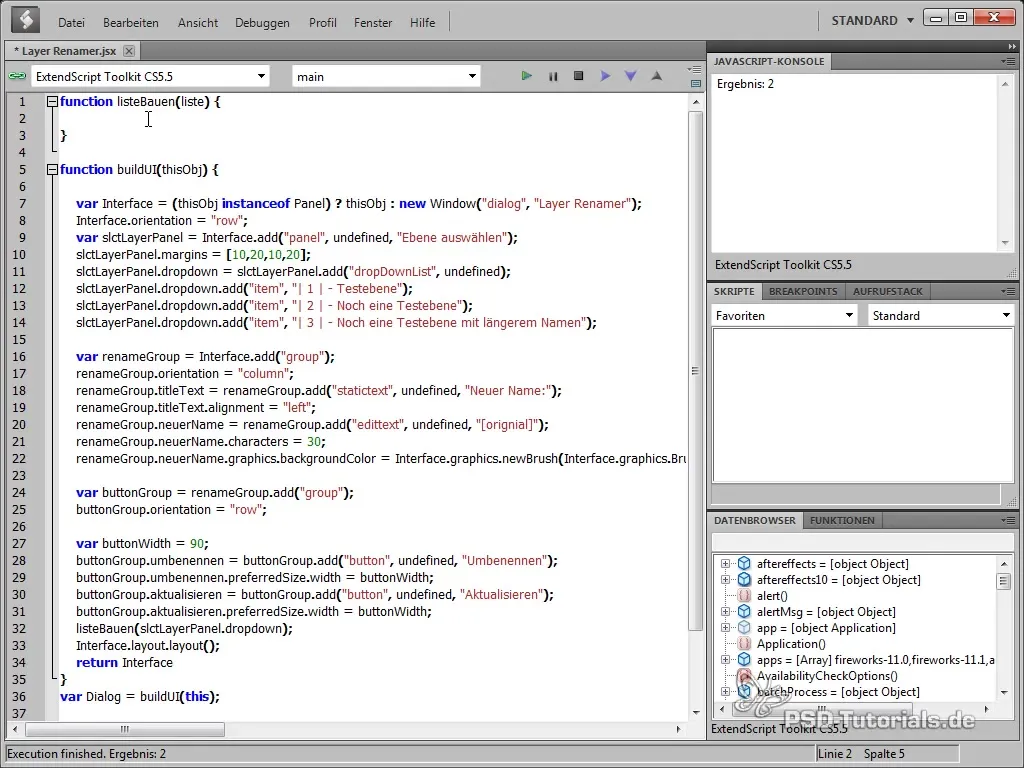The image size is (1024, 768).
Task: Click the editor horizontal scrollbar thumb
Action: pyautogui.click(x=124, y=729)
